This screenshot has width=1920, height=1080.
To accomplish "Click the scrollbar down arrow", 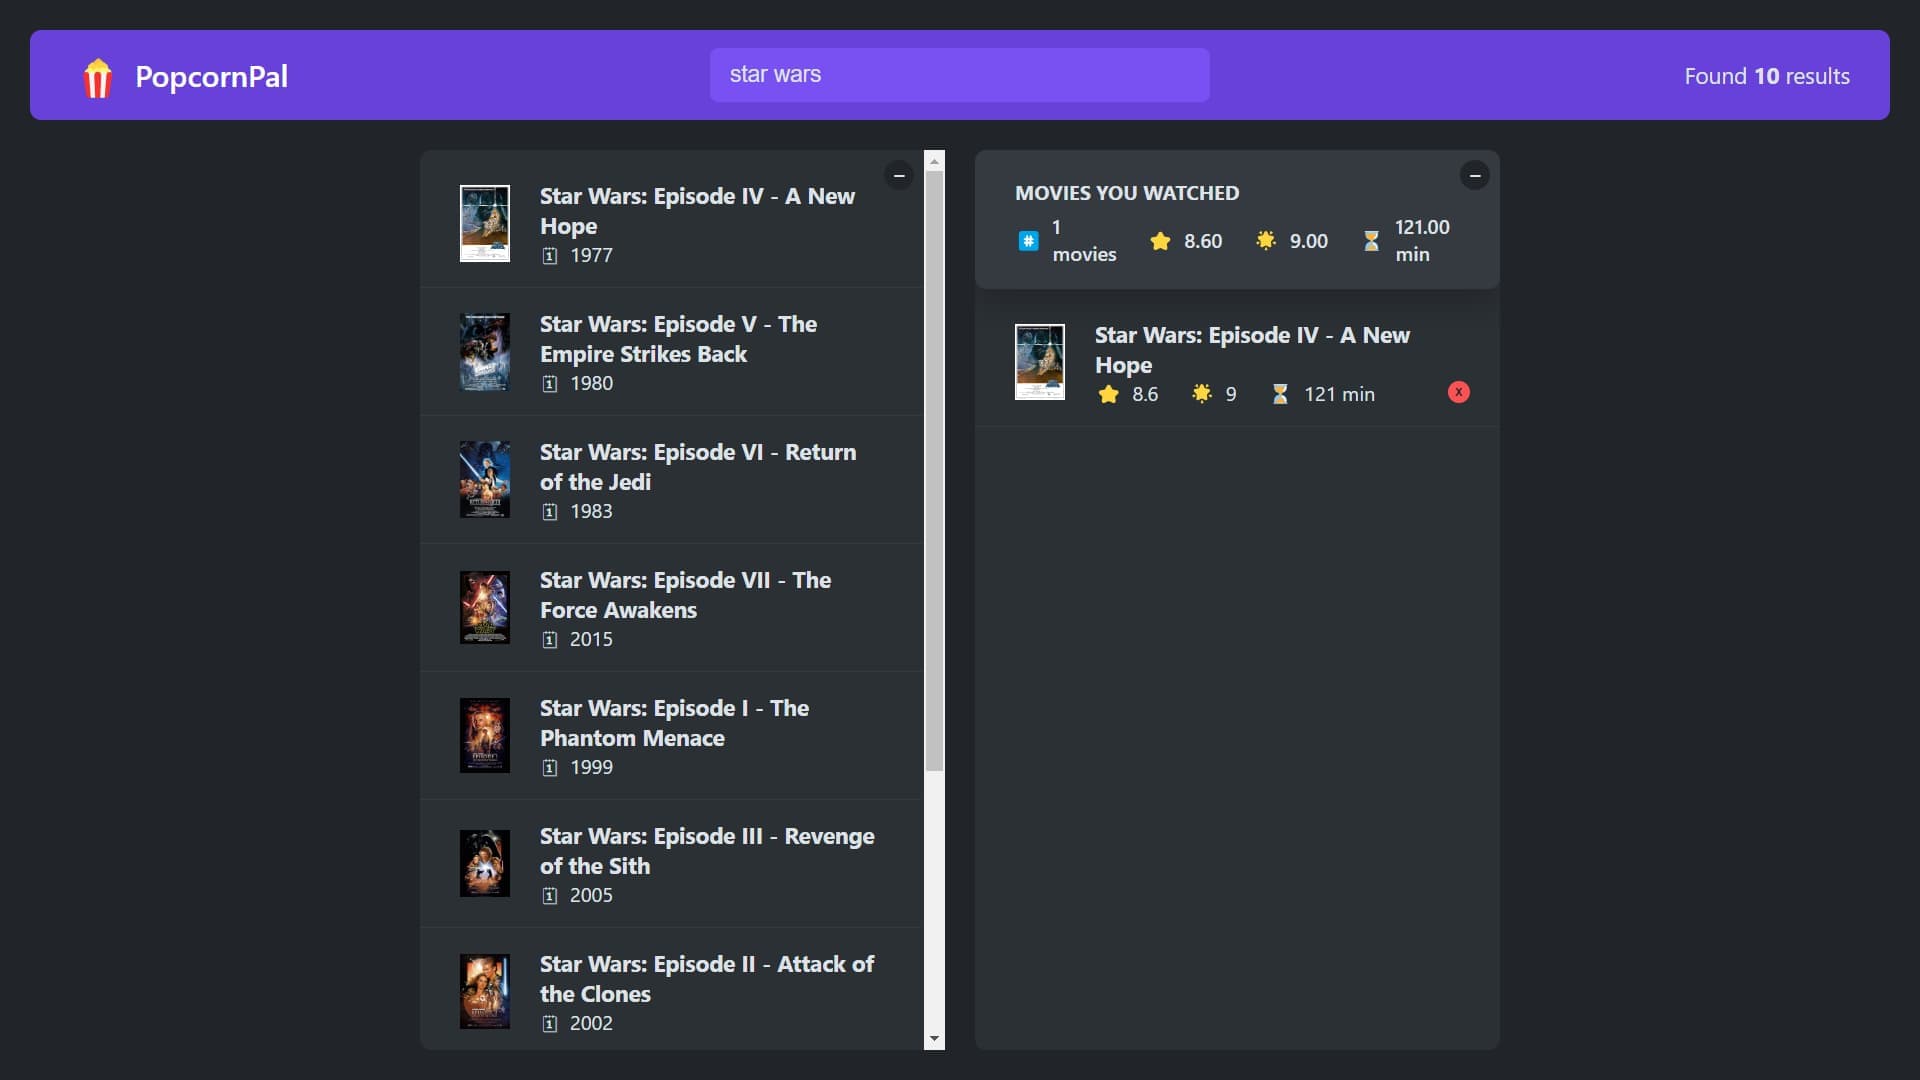I will click(x=934, y=1039).
